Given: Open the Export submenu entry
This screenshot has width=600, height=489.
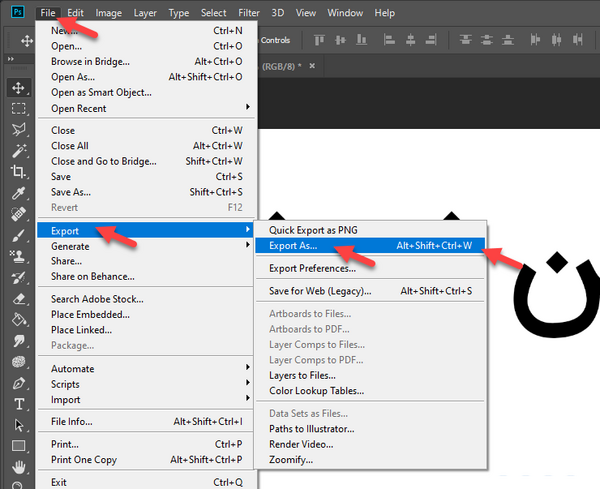Looking at the screenshot, I should click(145, 230).
